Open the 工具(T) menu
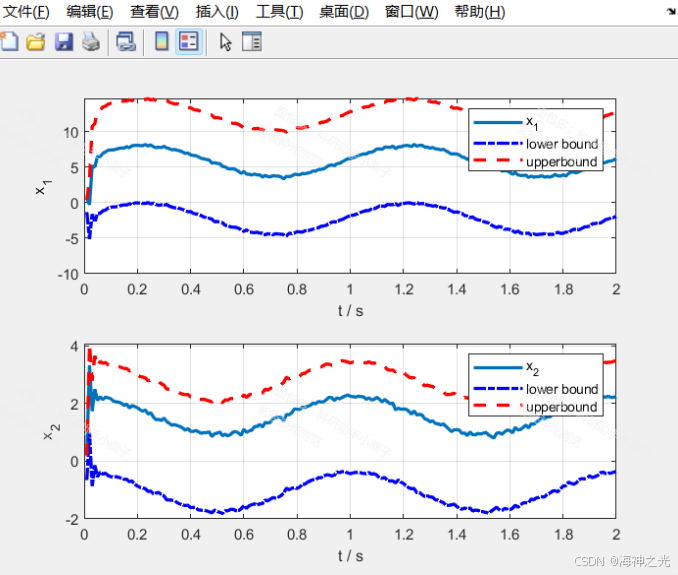This screenshot has height=575, width=678. click(279, 12)
